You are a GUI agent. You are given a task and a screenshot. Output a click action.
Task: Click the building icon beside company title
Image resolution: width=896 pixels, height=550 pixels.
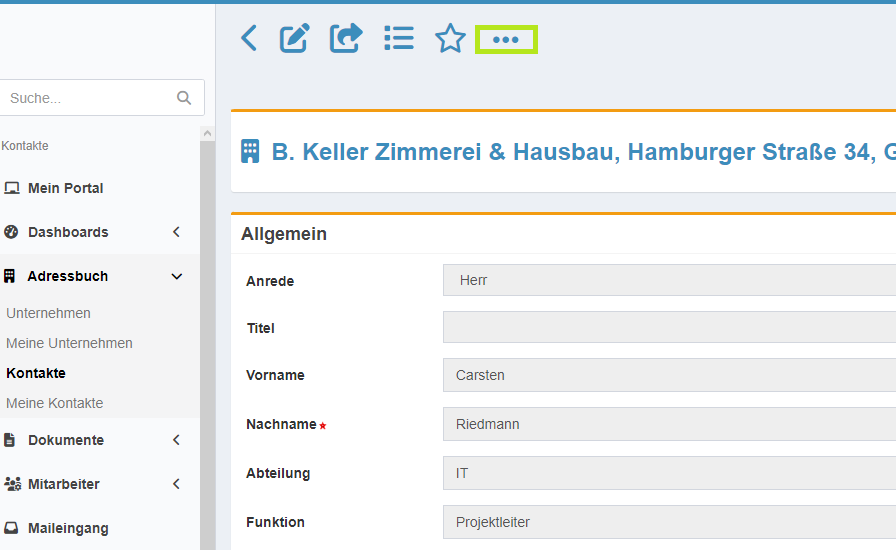coord(250,152)
